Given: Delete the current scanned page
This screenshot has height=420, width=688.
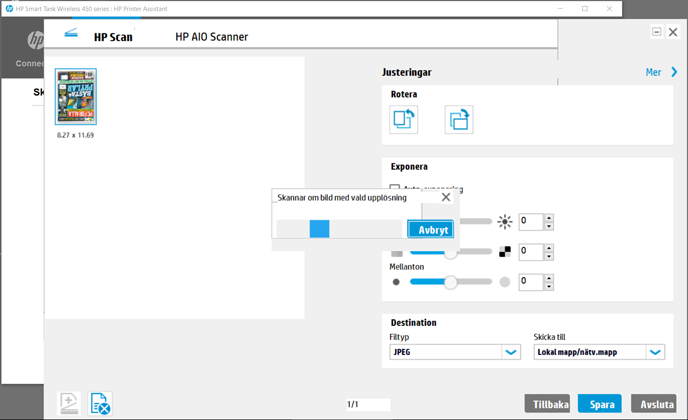Looking at the screenshot, I should 100,403.
